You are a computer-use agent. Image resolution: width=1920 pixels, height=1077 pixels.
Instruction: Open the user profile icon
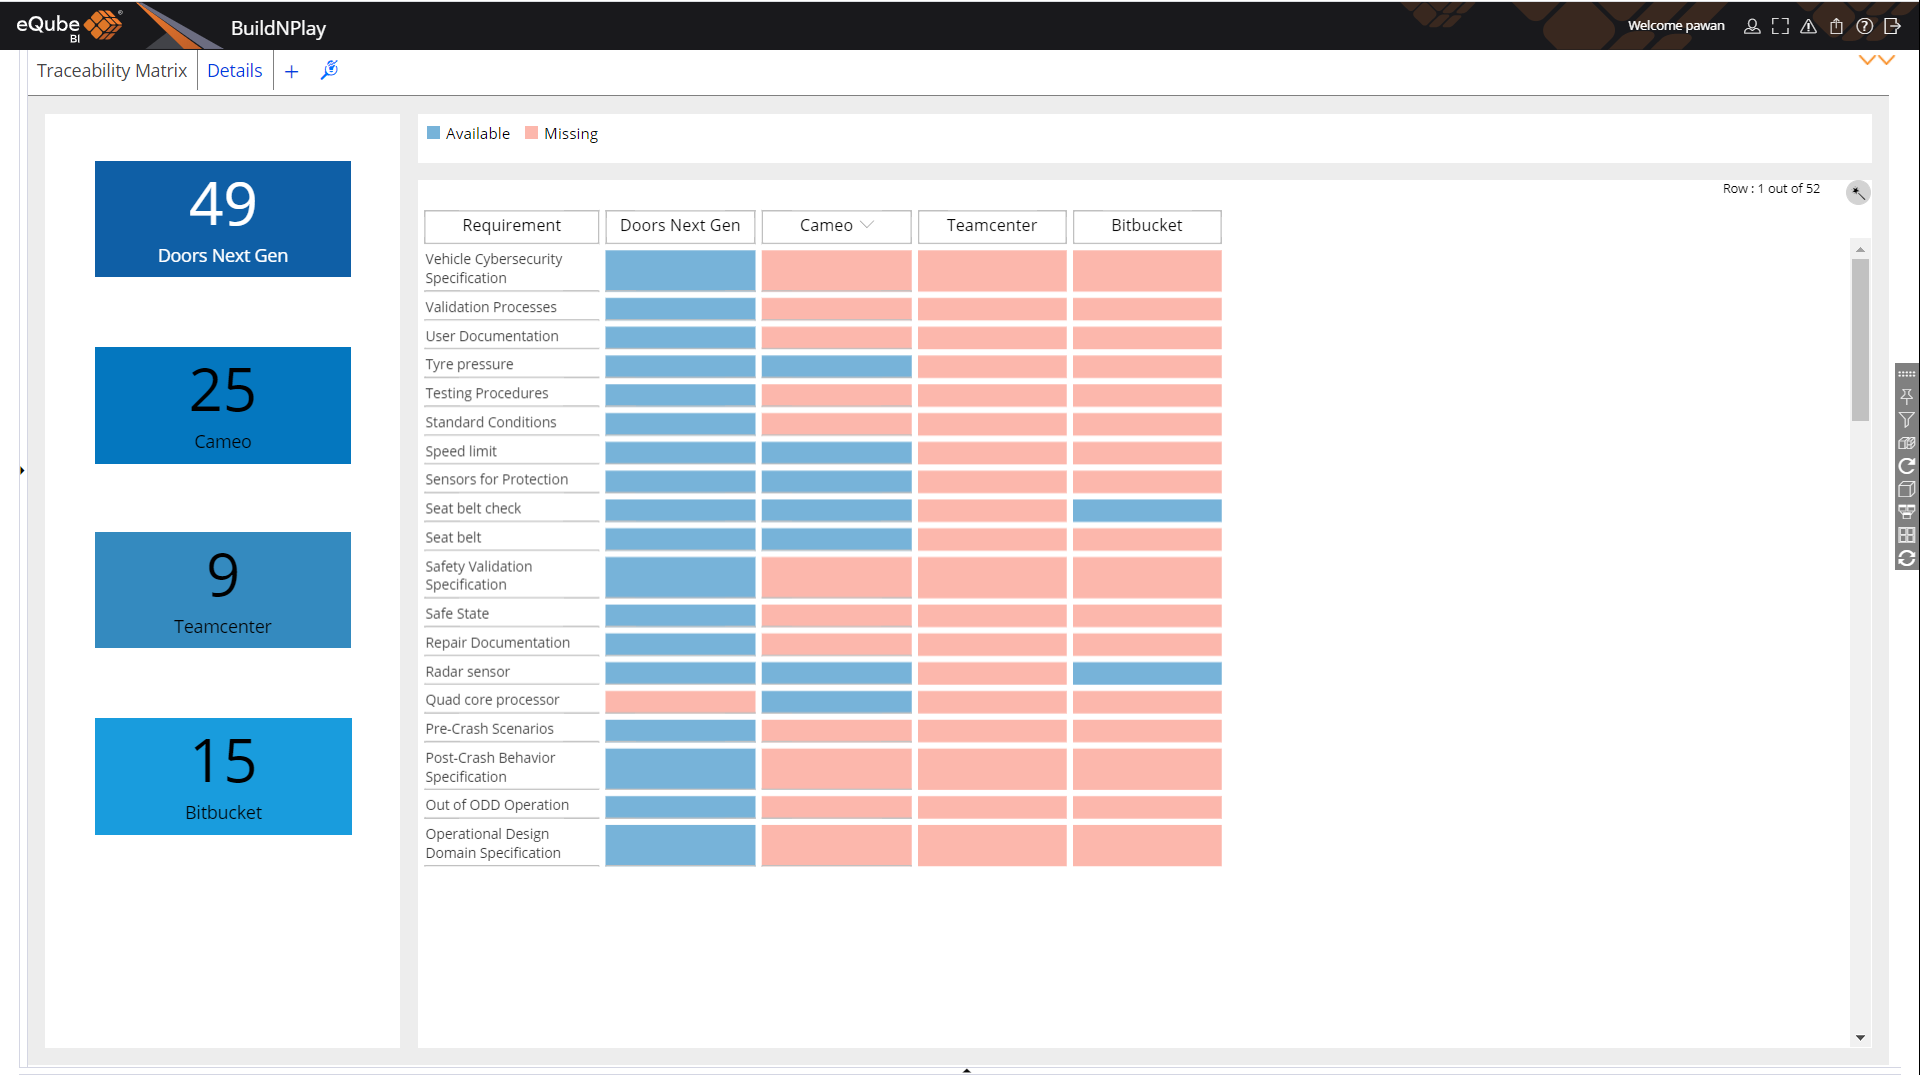(1752, 27)
